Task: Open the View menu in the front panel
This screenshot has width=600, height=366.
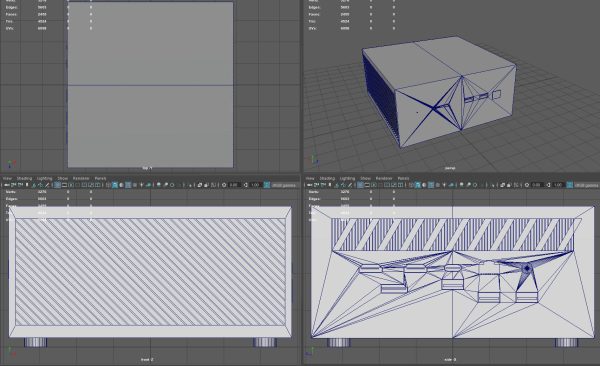Action: point(7,178)
